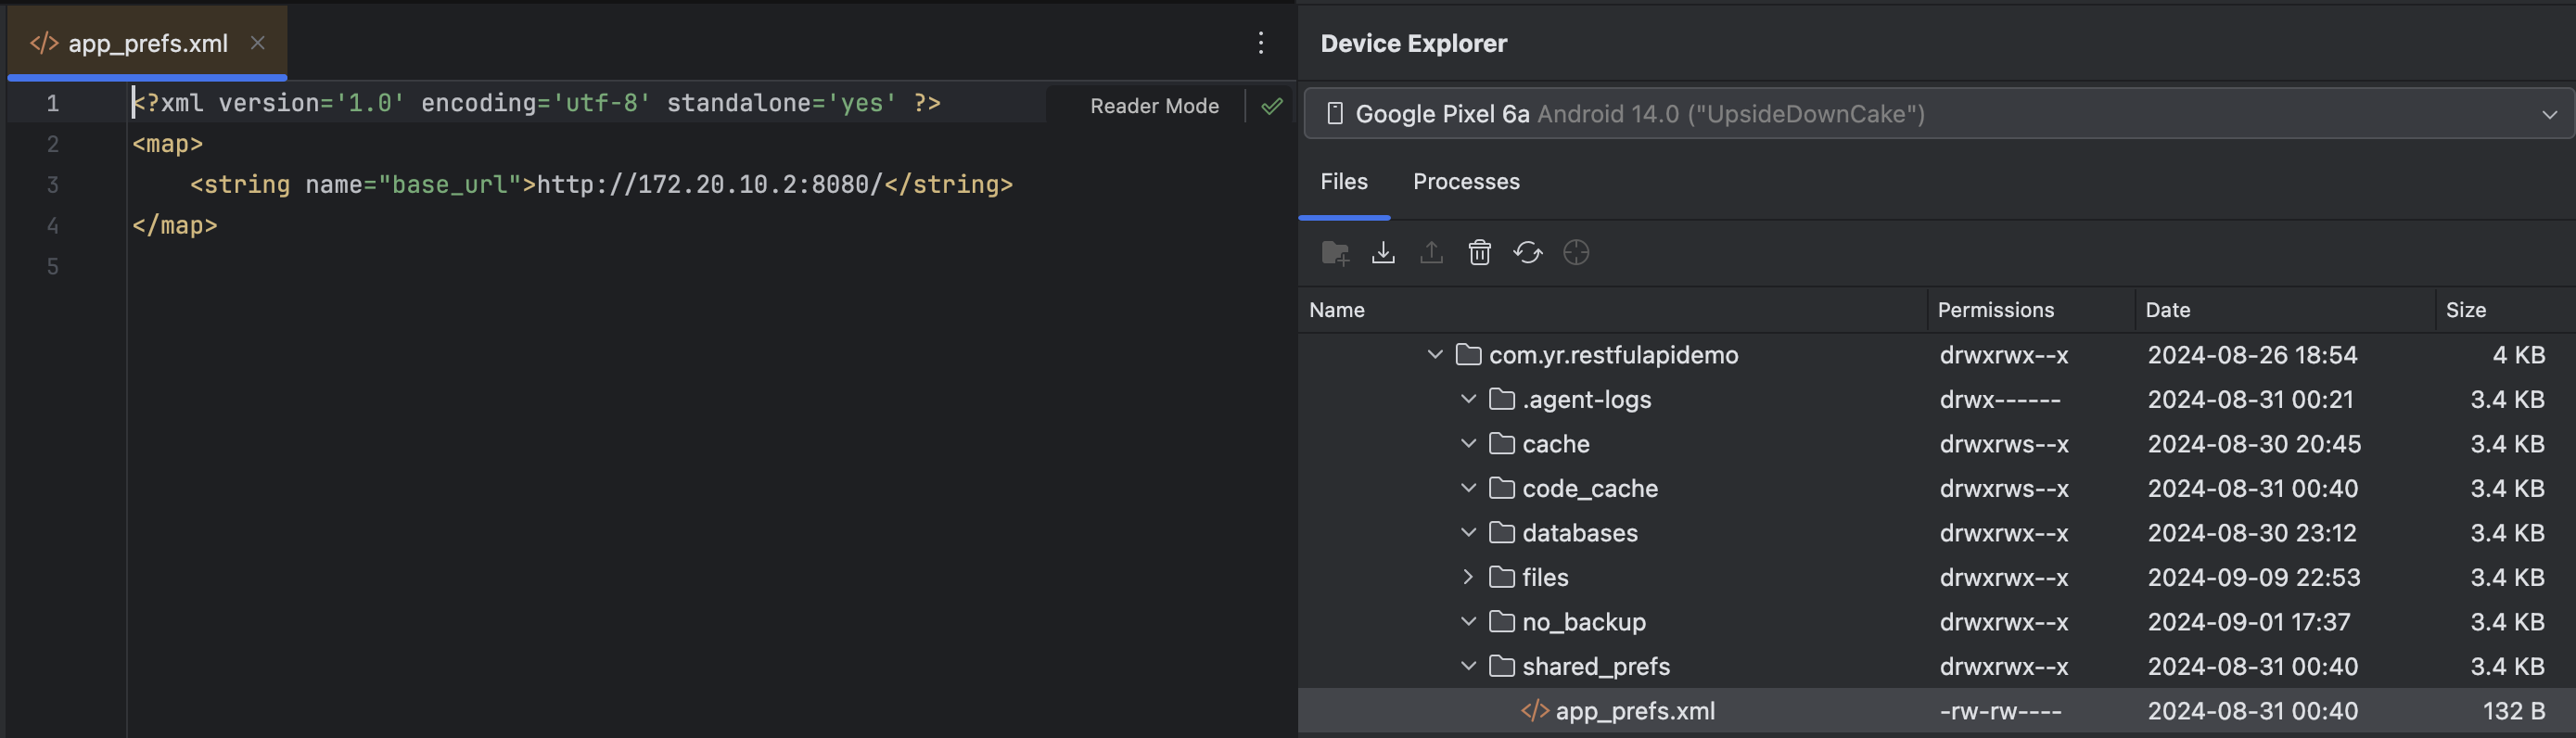Screen dimensions: 2576x738
Task: Click the 2024-09-01 17:37 date cell
Action: (x=2248, y=622)
